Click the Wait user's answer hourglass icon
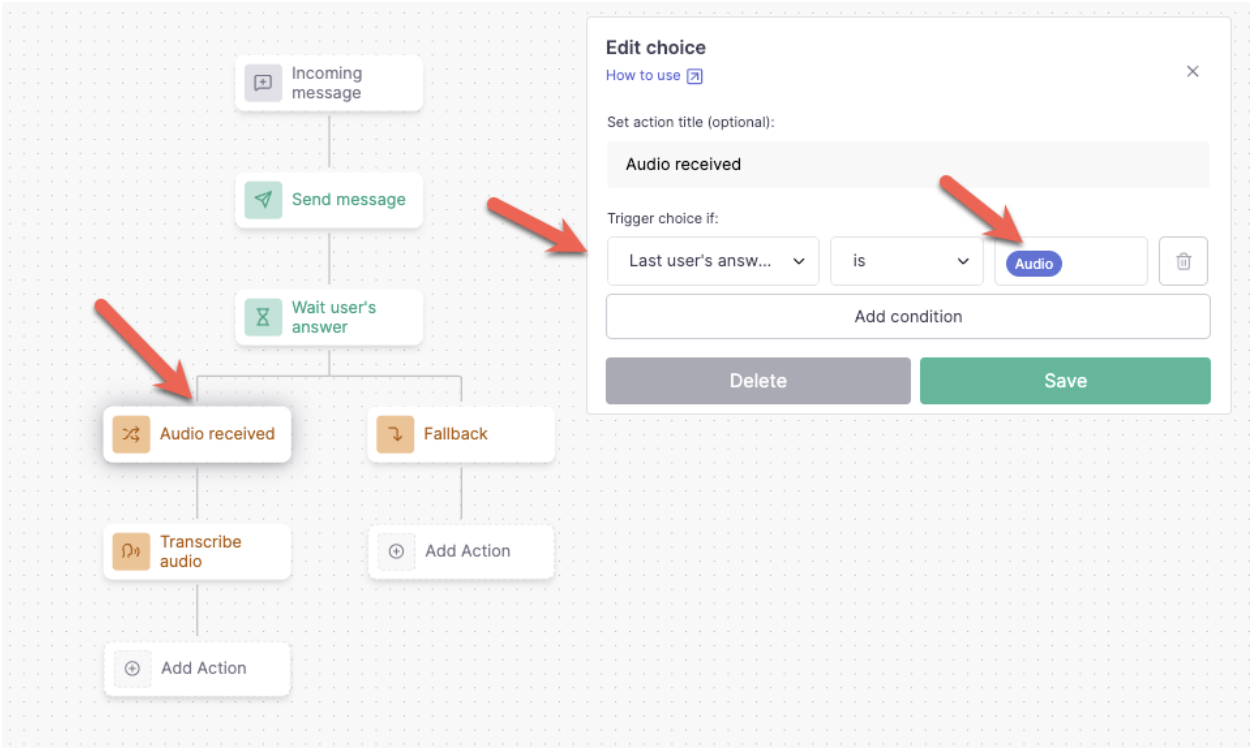This screenshot has width=1254, height=750. tap(263, 317)
